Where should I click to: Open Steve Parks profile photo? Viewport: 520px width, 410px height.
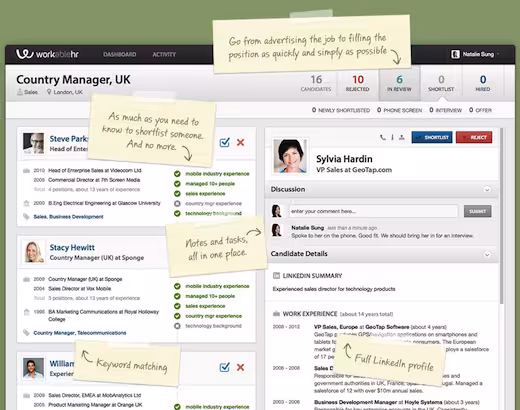[x=33, y=143]
